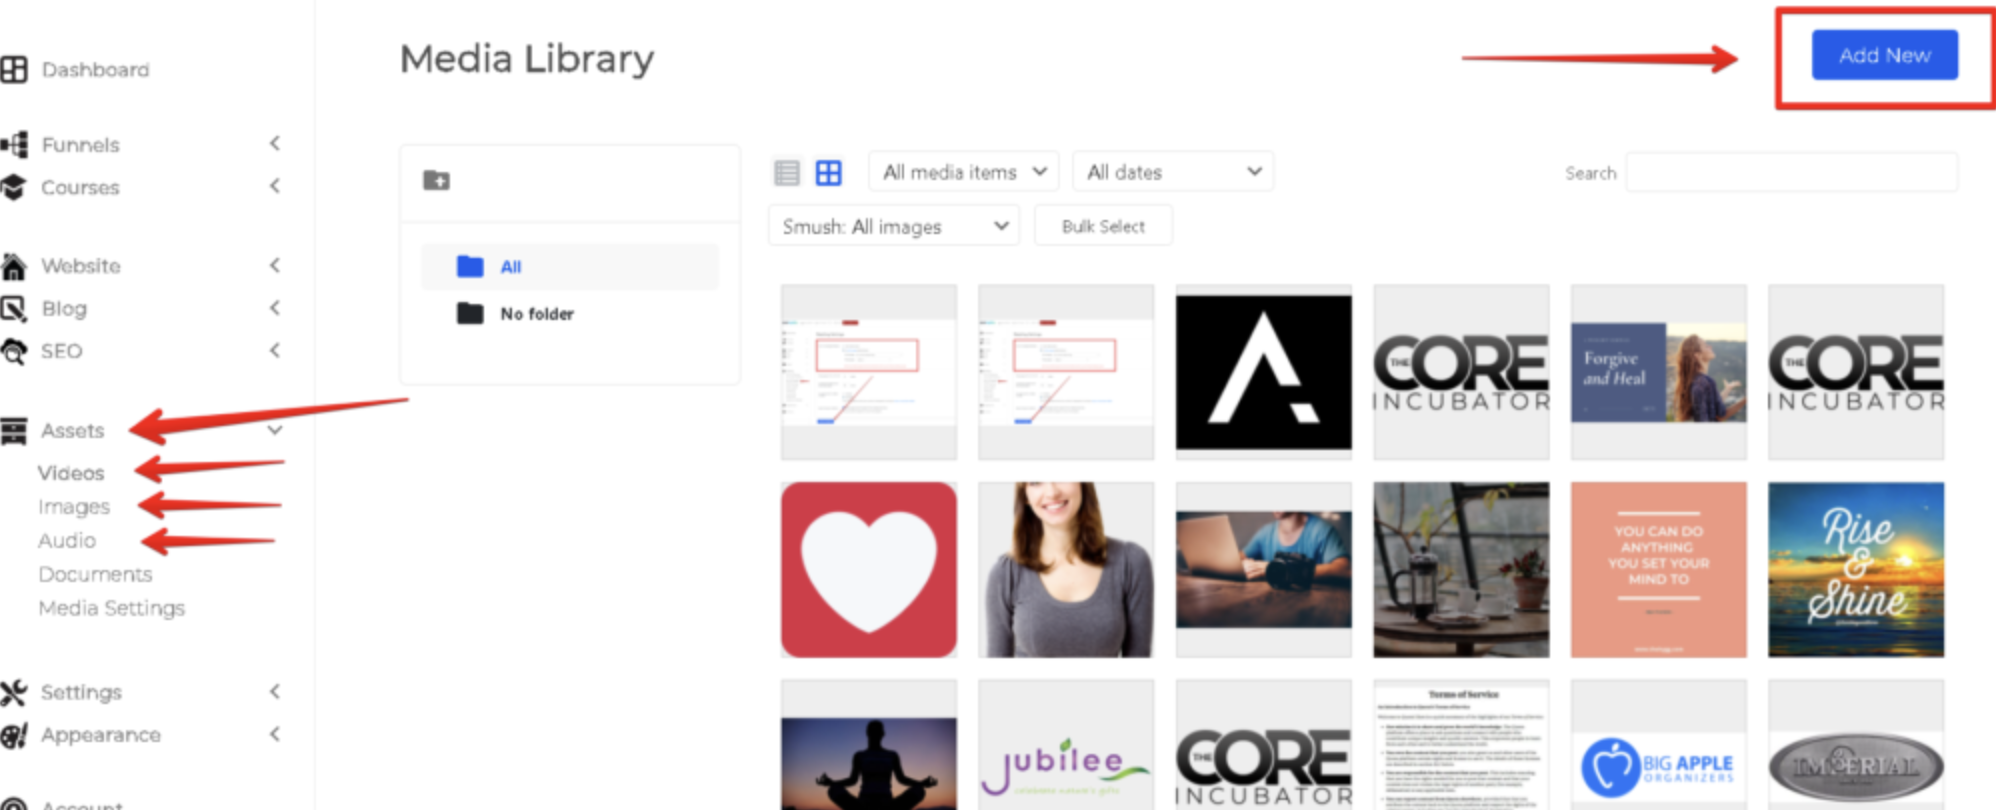The width and height of the screenshot is (1996, 810).
Task: Click the SEO sidebar icon
Action: (14, 351)
